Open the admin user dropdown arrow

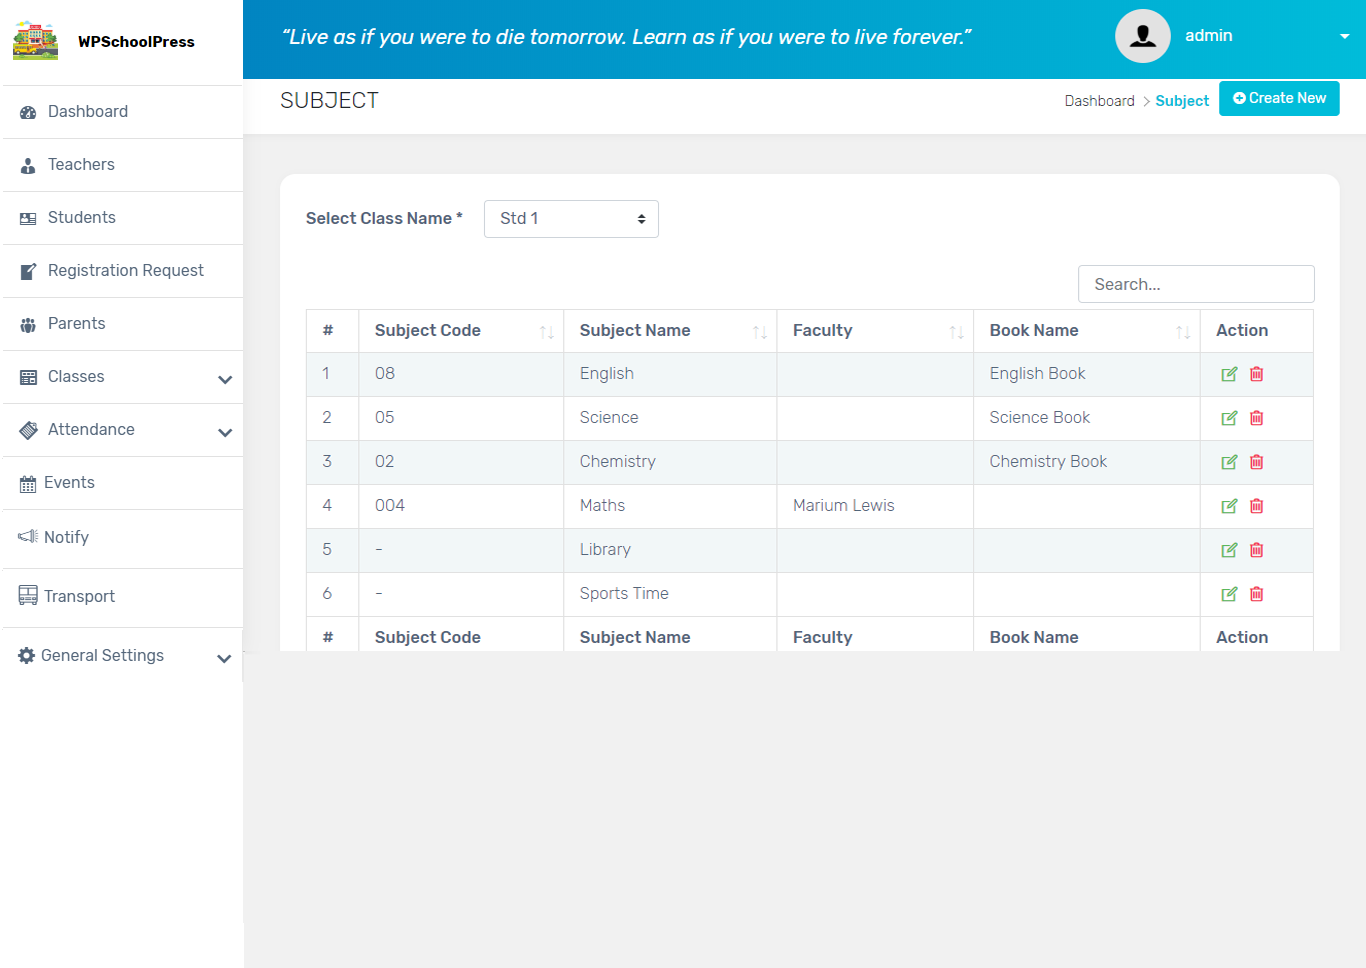pyautogui.click(x=1344, y=37)
